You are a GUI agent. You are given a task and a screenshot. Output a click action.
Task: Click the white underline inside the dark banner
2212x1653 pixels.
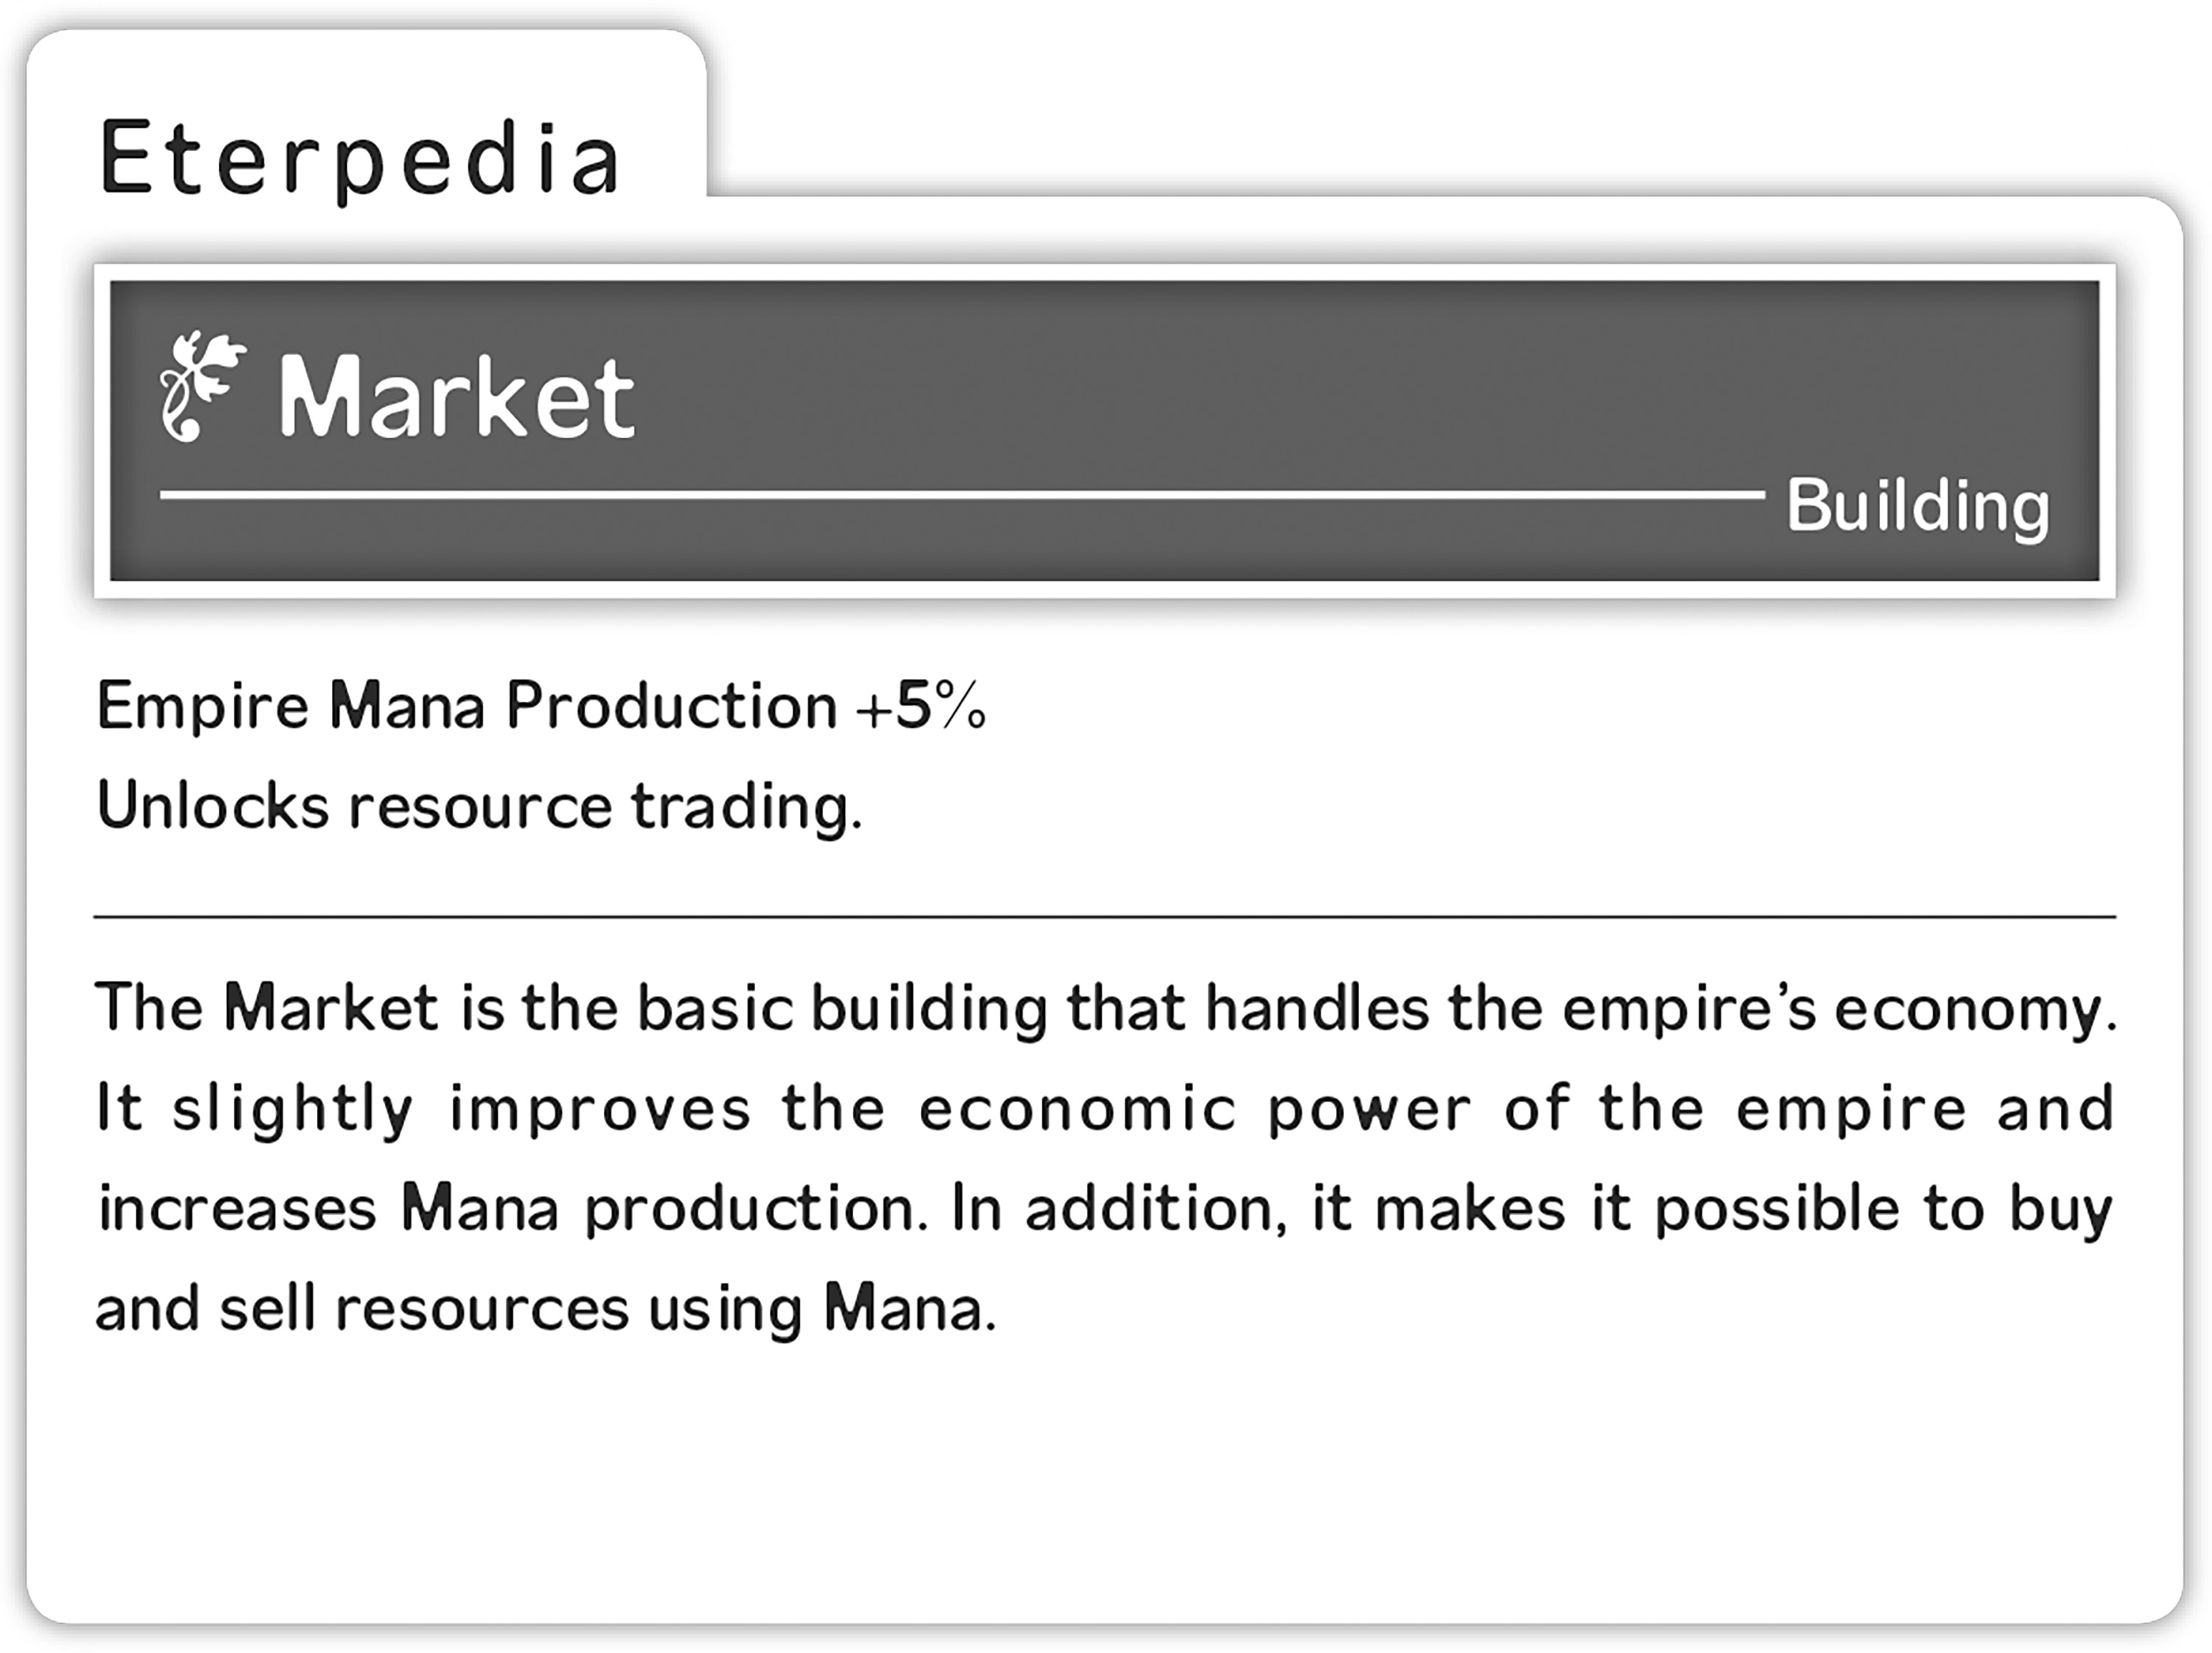tap(960, 494)
